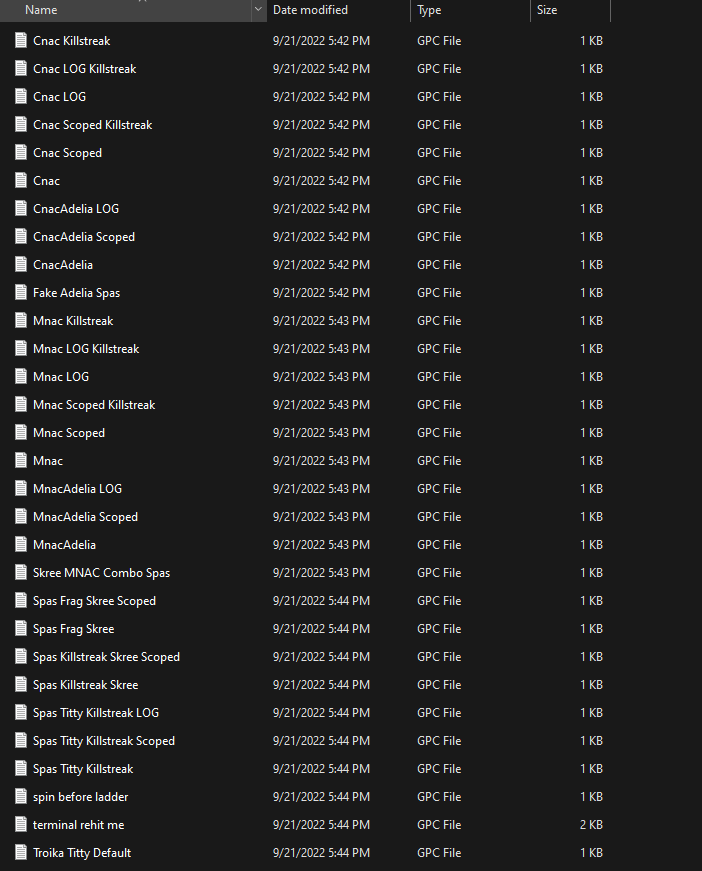702x871 pixels.
Task: Click the file icon next to Cnac Killstreak
Action: point(21,41)
